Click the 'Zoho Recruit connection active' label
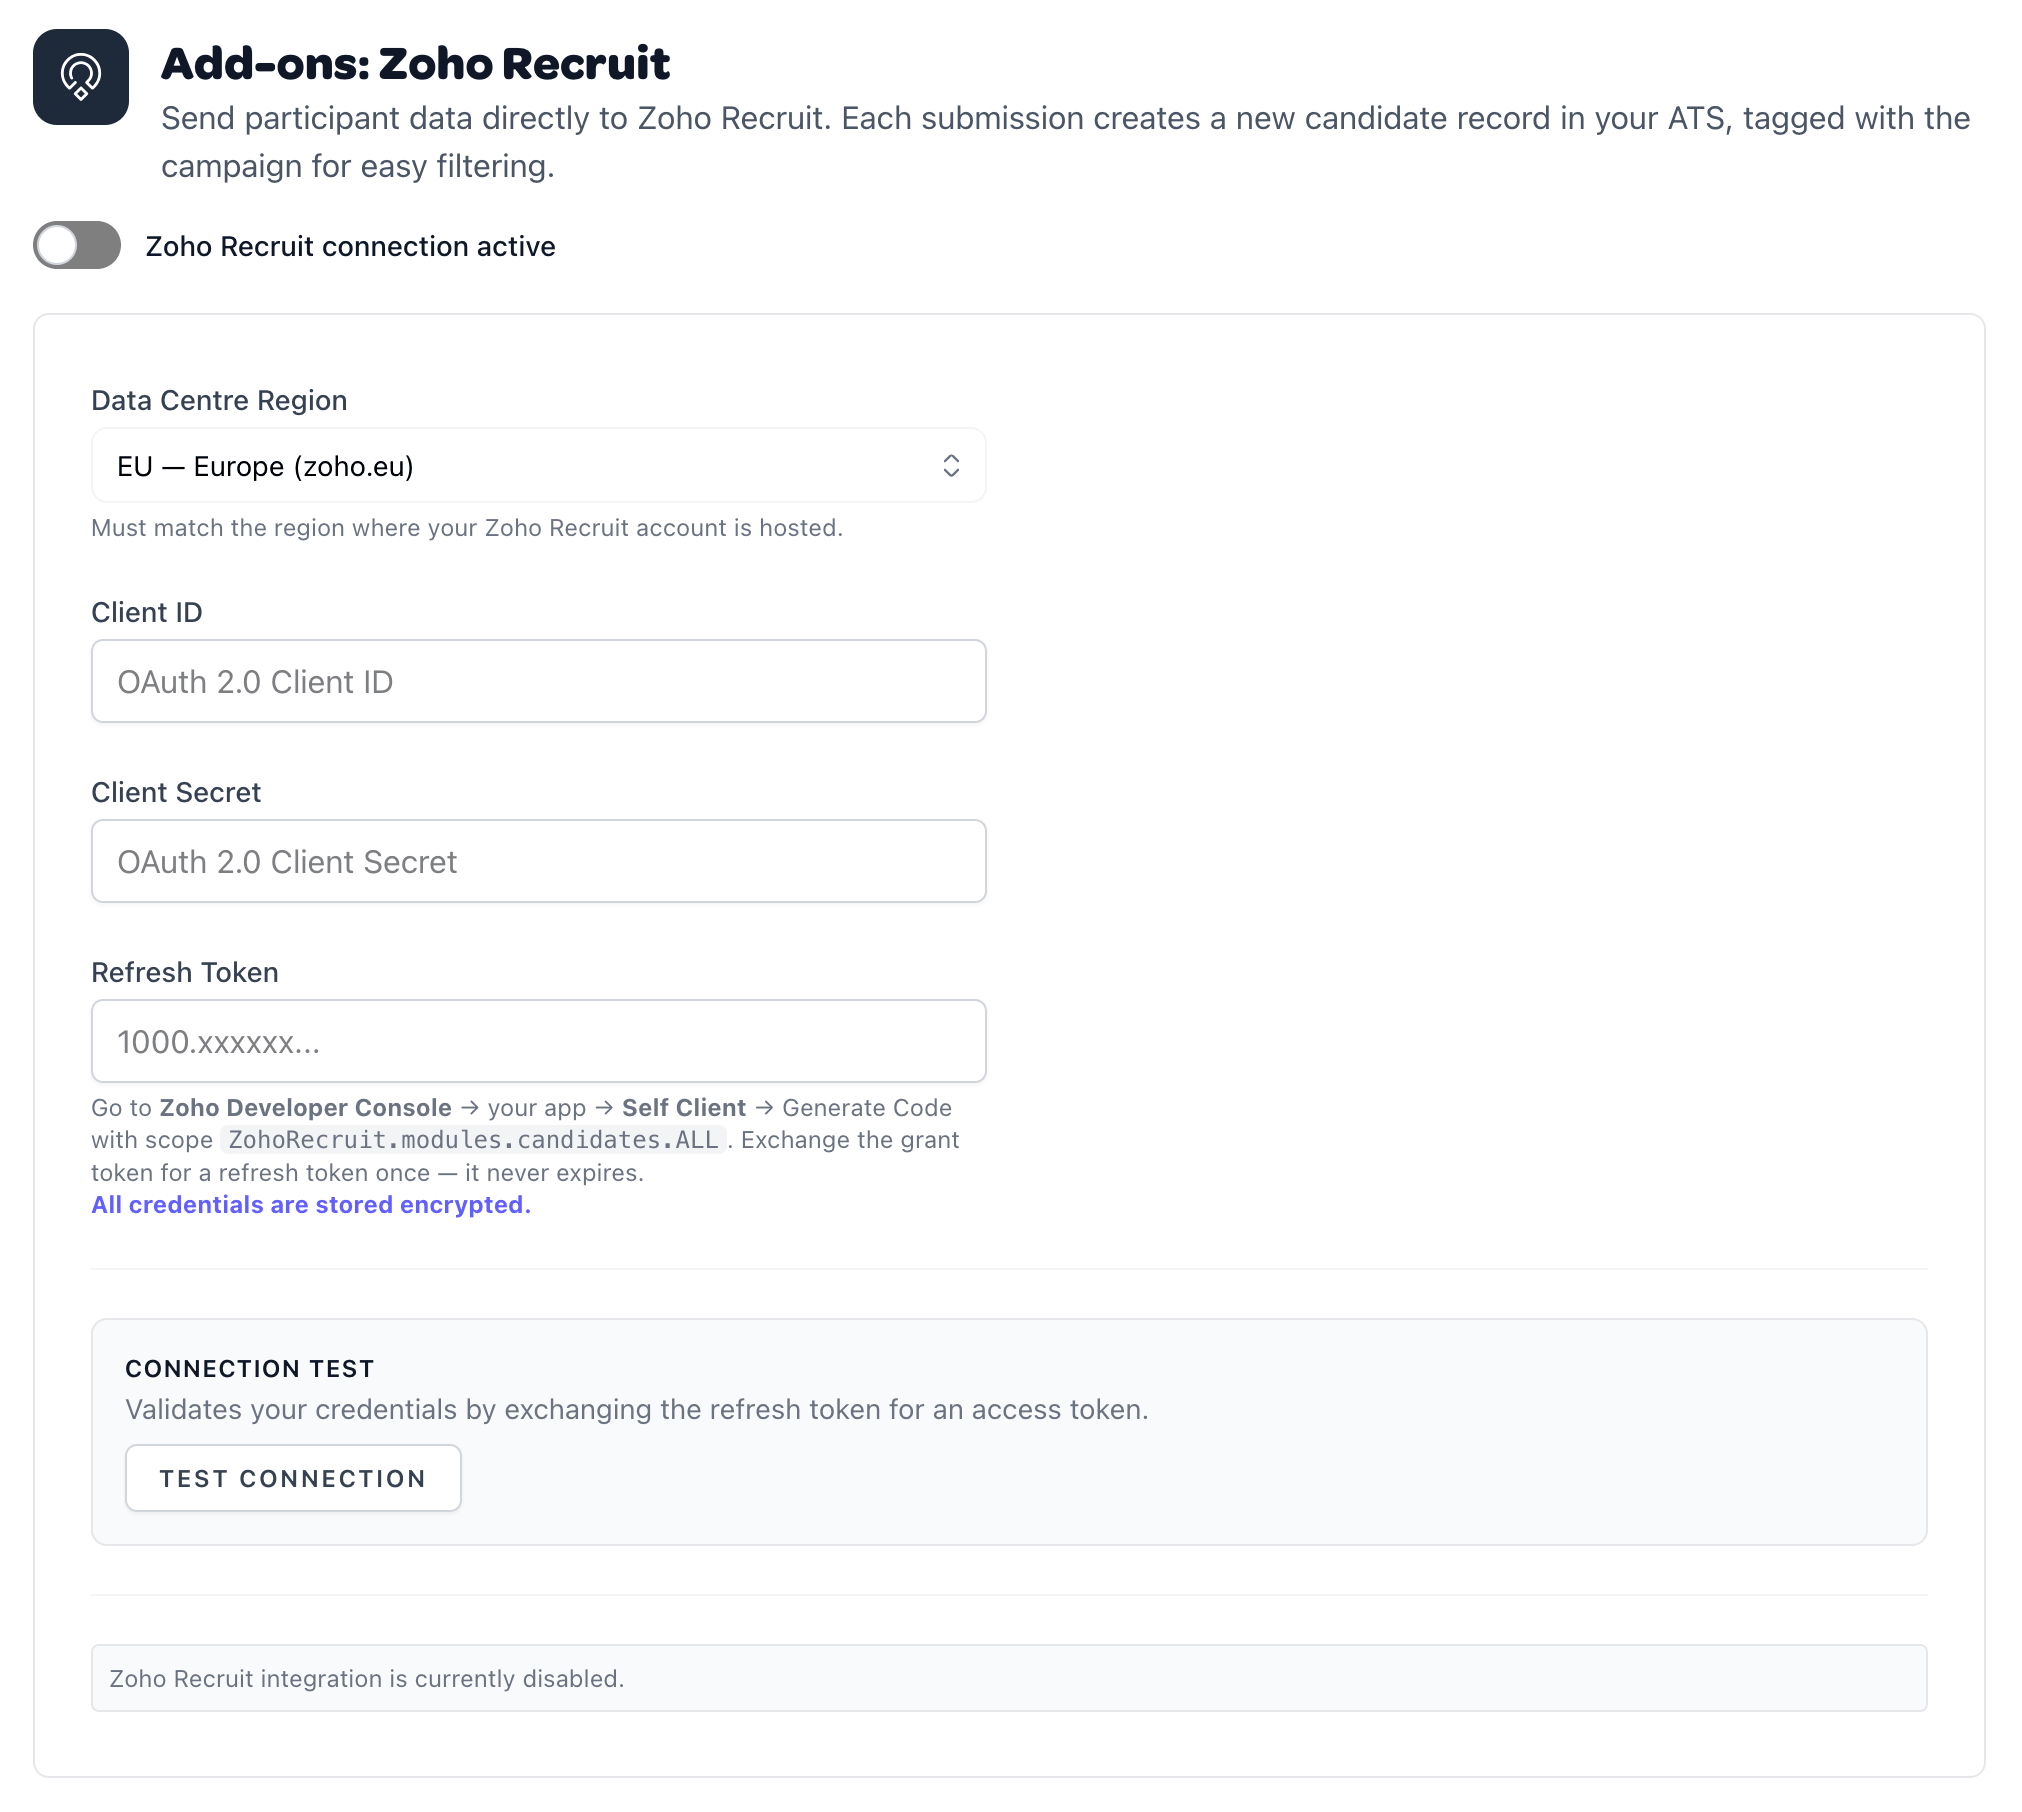The height and width of the screenshot is (1812, 2022). click(x=350, y=246)
